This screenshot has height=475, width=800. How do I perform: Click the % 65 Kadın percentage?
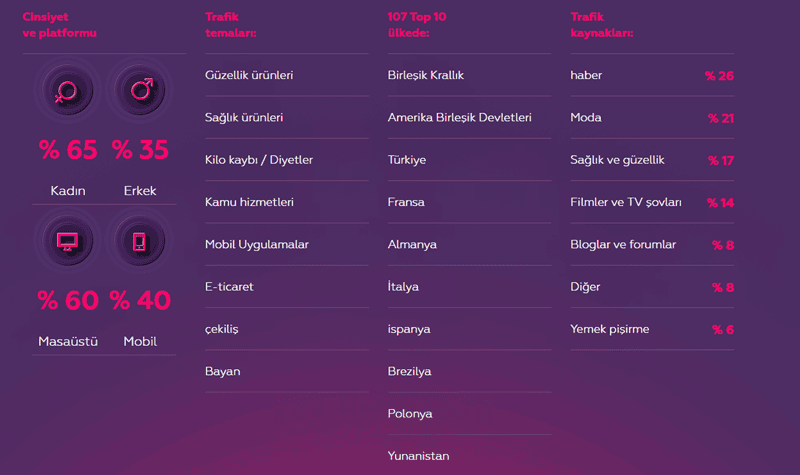[x=68, y=150]
